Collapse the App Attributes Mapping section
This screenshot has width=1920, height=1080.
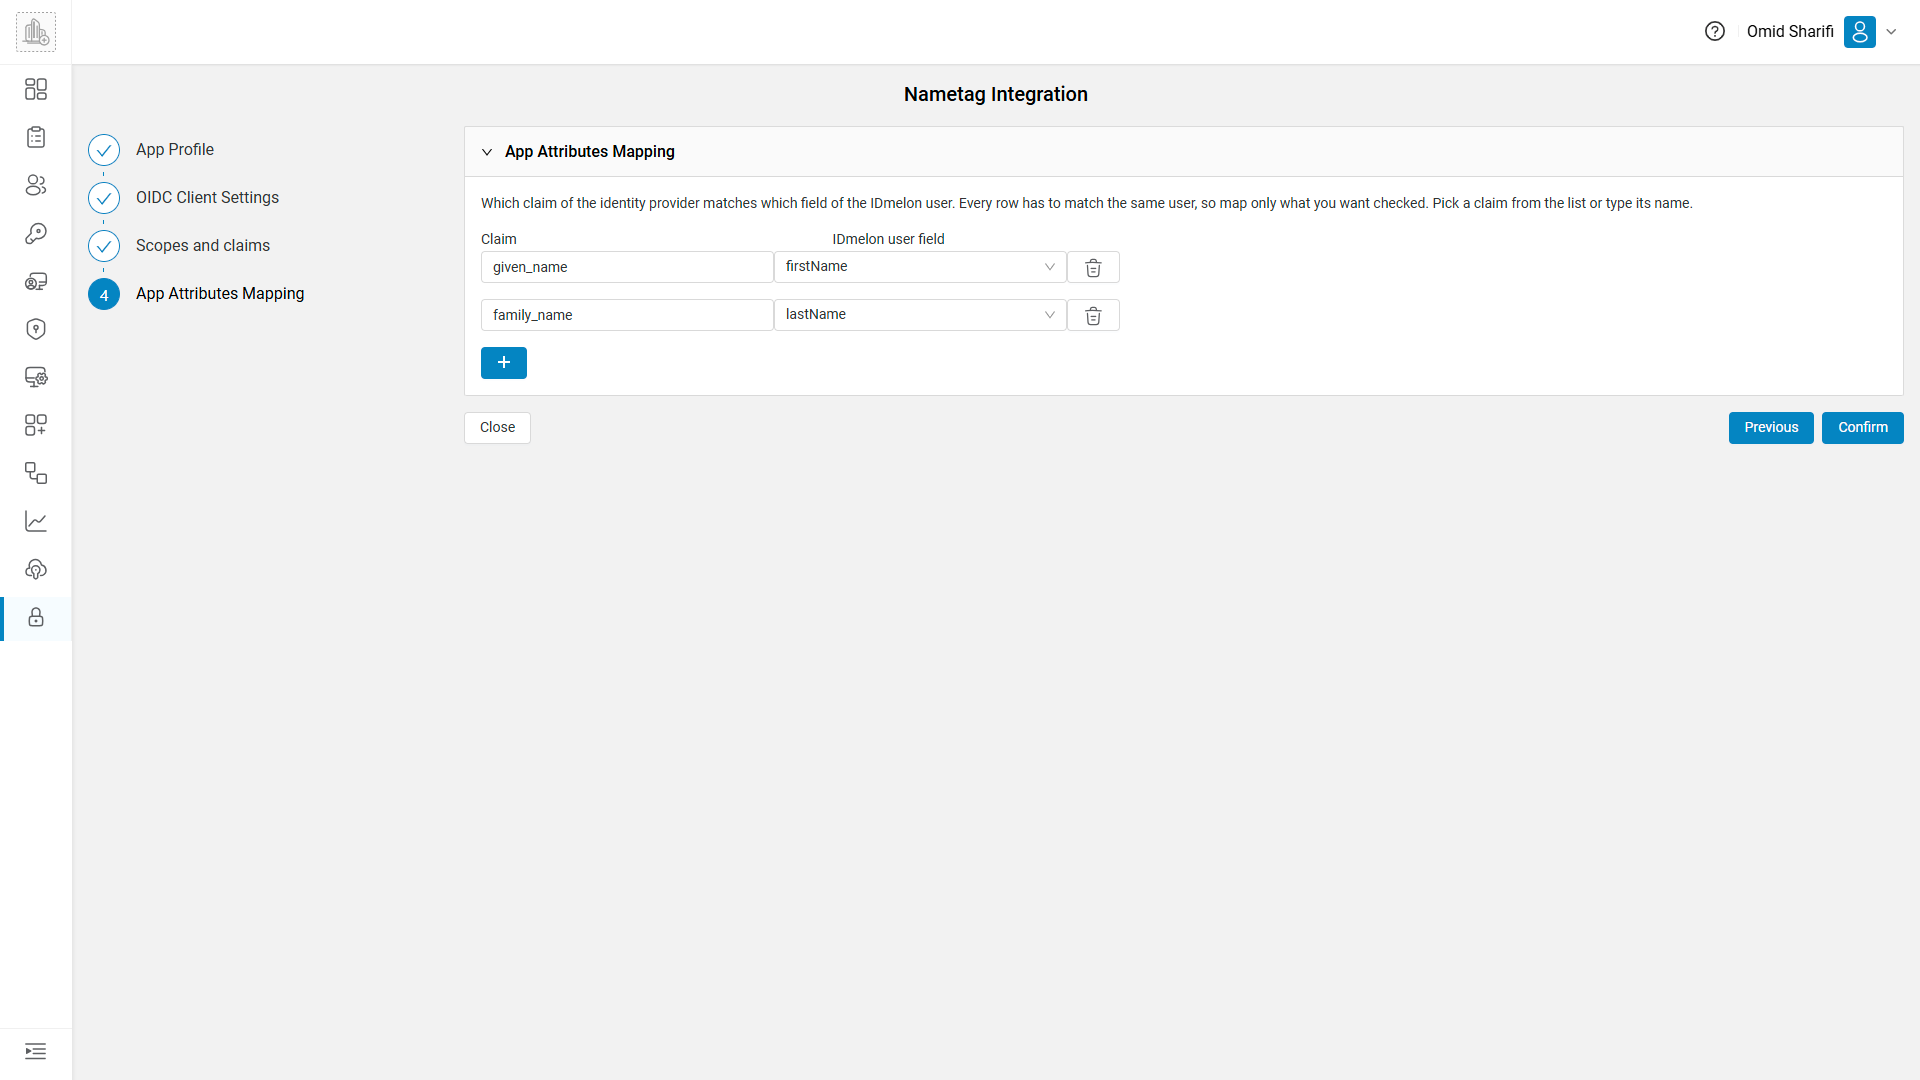tap(487, 152)
